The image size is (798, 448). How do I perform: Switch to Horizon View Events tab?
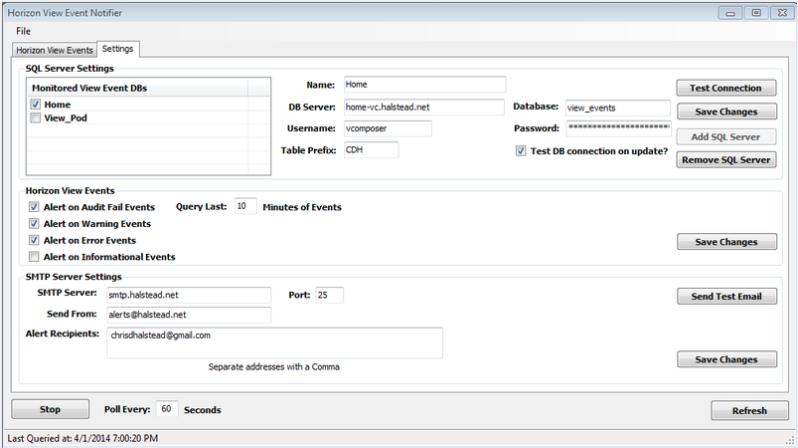pyautogui.click(x=54, y=50)
